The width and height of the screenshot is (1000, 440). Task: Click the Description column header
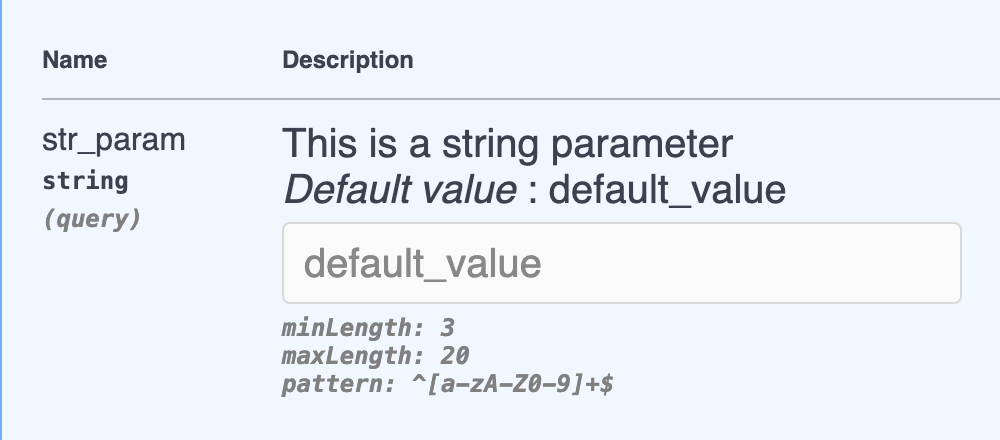(347, 60)
